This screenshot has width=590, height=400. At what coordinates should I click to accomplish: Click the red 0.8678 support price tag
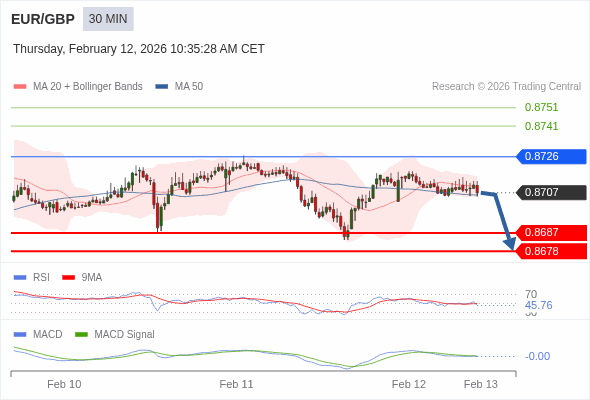(551, 251)
